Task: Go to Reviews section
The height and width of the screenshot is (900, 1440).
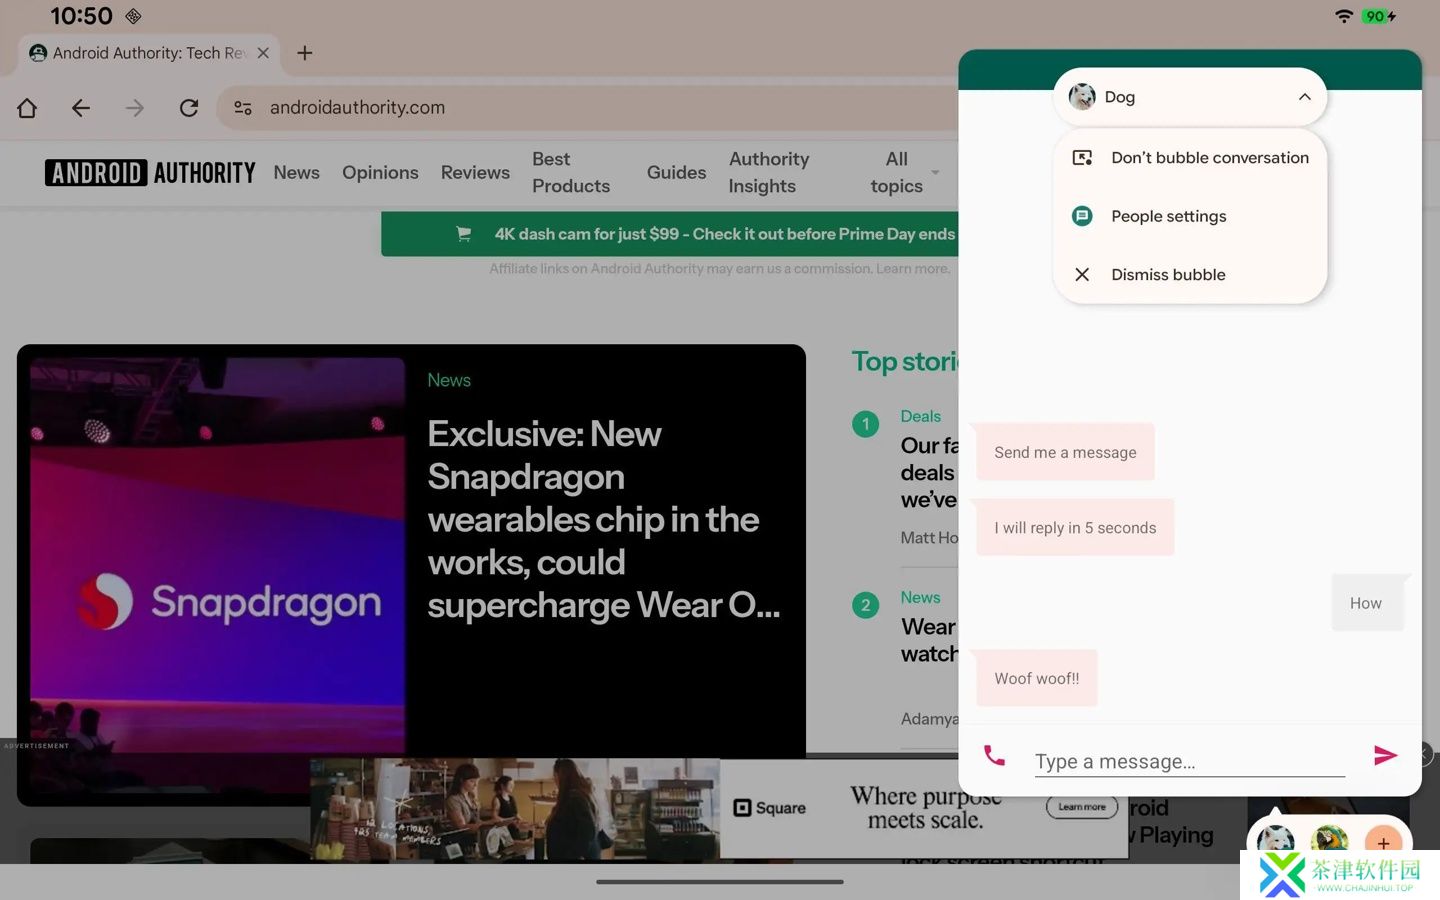Action: [x=475, y=173]
